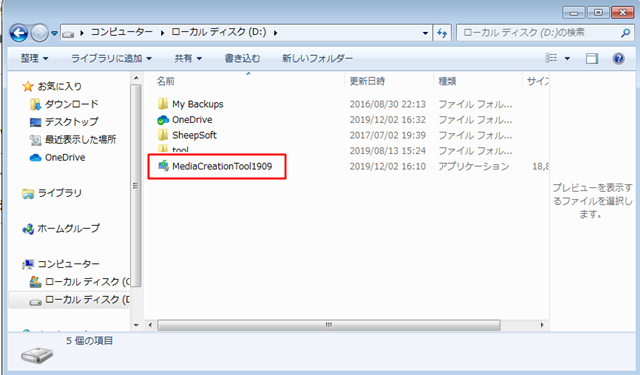Open コンピューター in navigation pane

[x=69, y=264]
